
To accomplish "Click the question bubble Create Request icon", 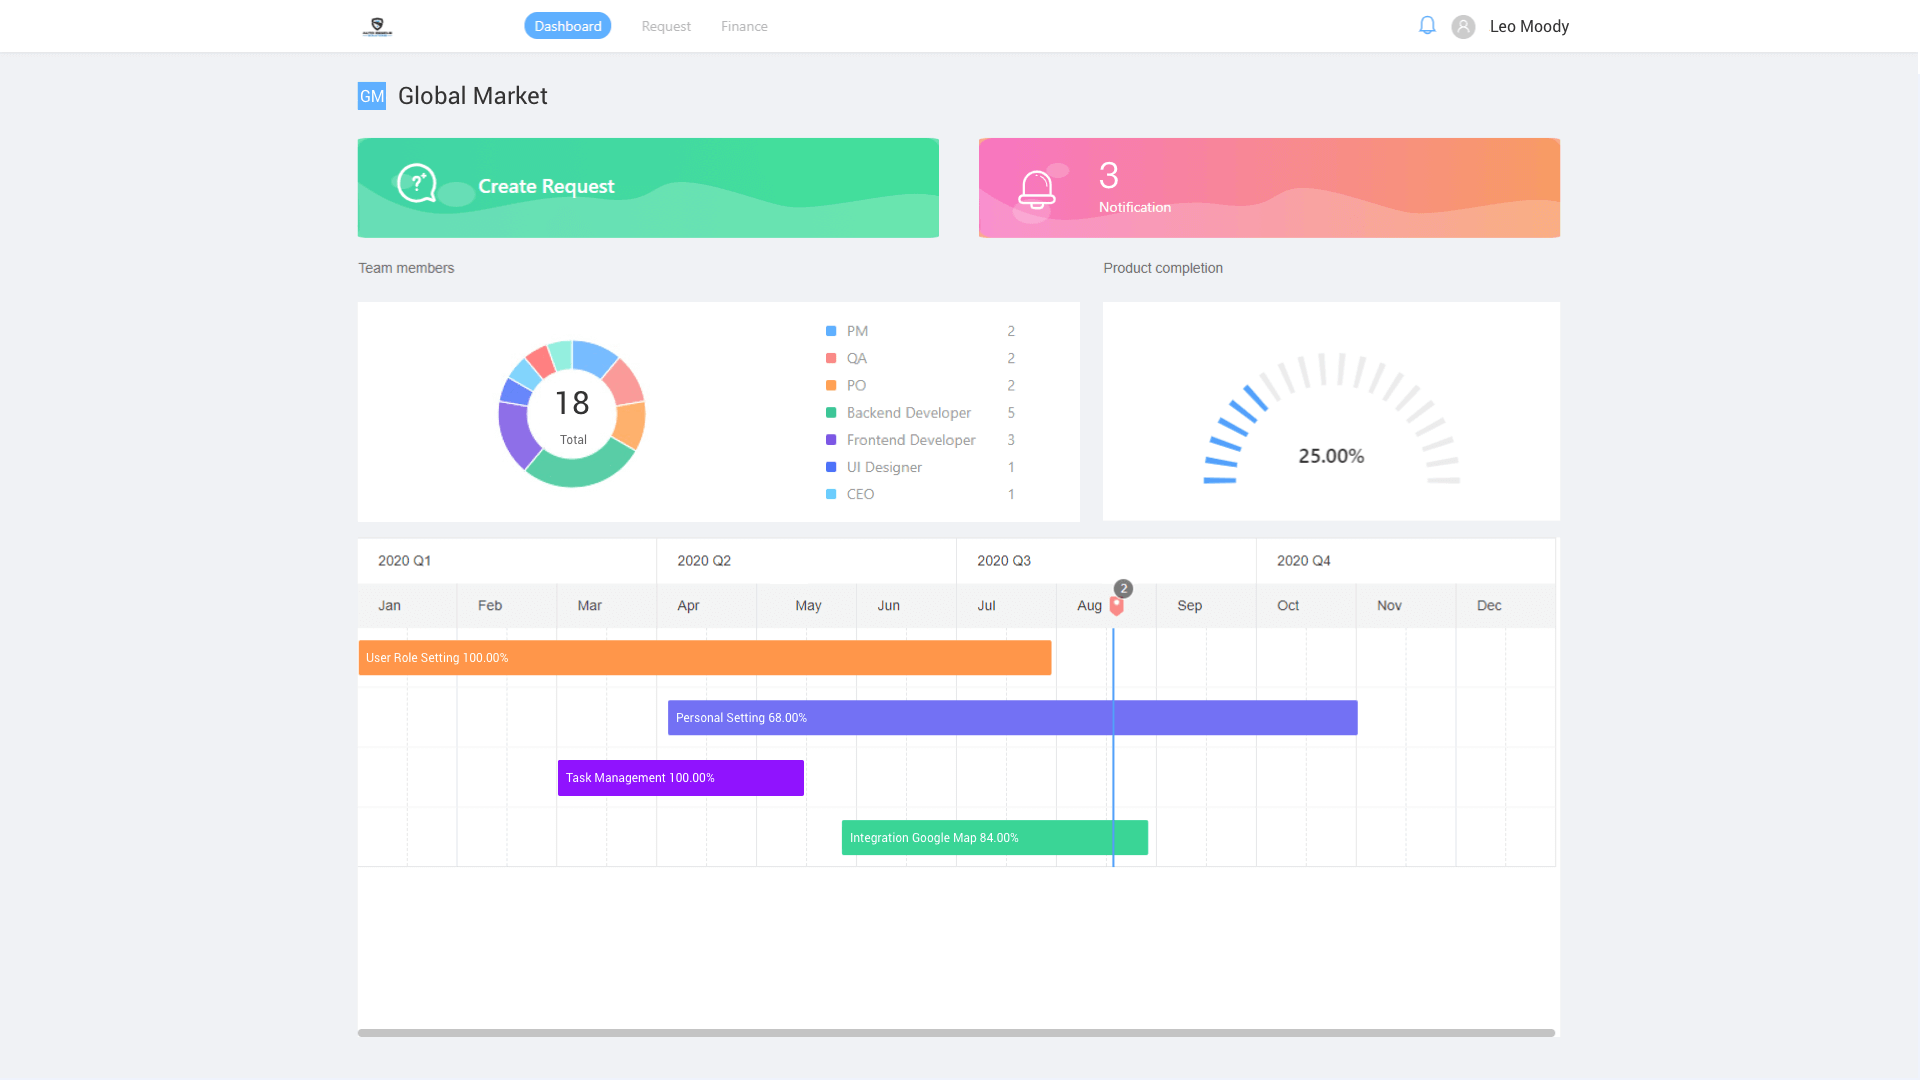I will pos(416,184).
